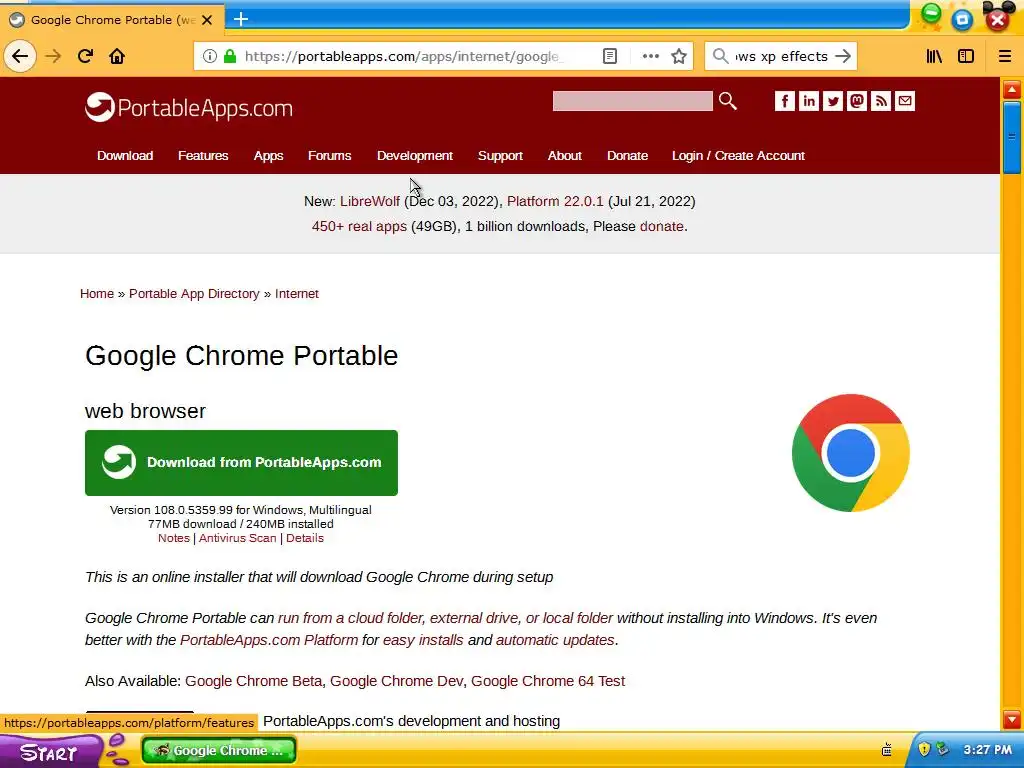Select the Google Chrome Portable browser tab
This screenshot has height=768, width=1024.
111,20
